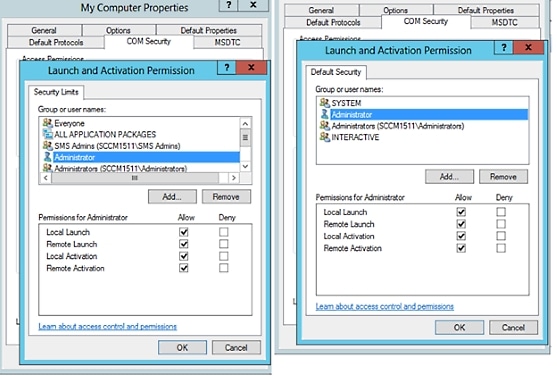Check Deny Remote Launch in Default Security dialog
This screenshot has height=376, width=557.
pyautogui.click(x=501, y=224)
